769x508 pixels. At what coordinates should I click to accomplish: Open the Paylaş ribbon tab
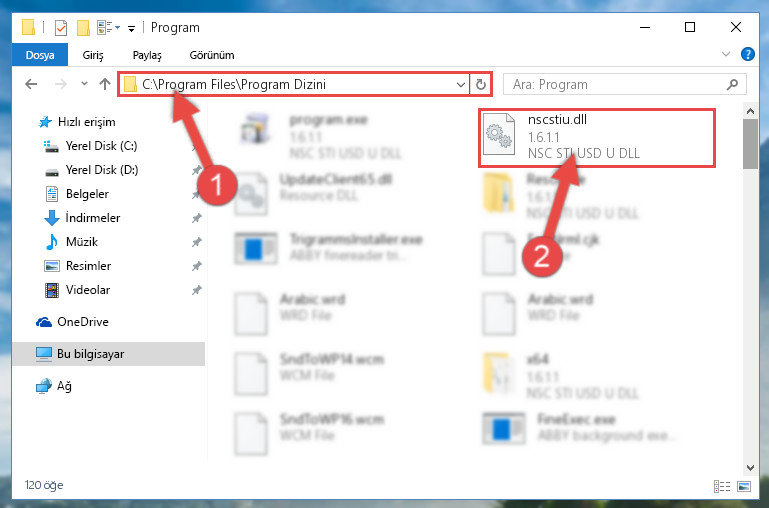coord(147,55)
